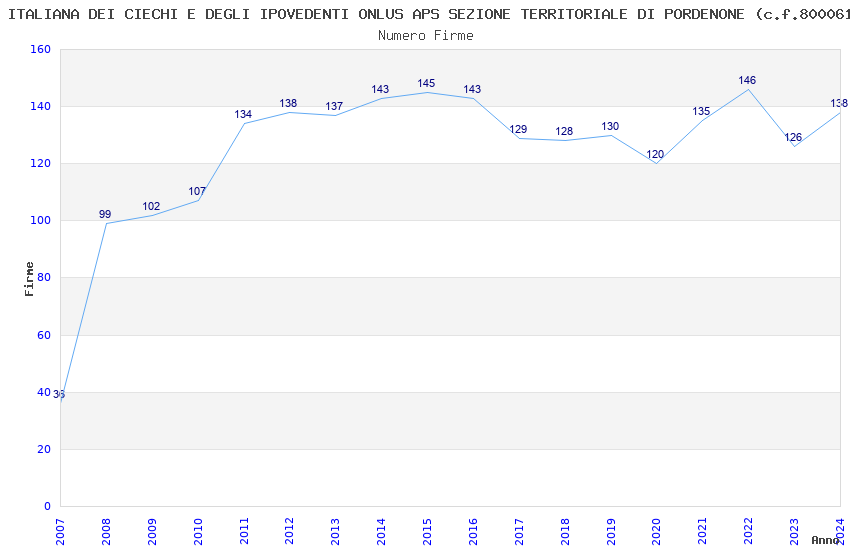Click the data label 126 for 2023
The width and height of the screenshot is (850, 550).
[793, 137]
